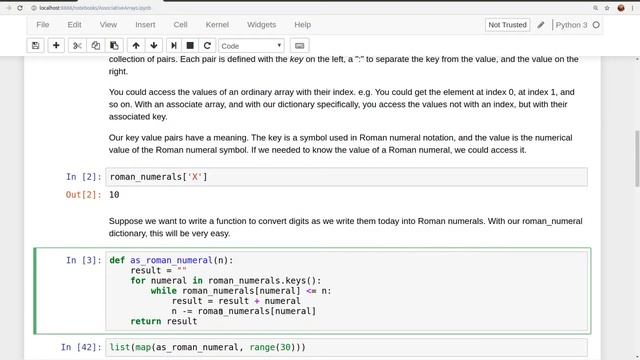The height and width of the screenshot is (360, 640).
Task: Open the browser zoom magnifier icon
Action: (x=596, y=8)
